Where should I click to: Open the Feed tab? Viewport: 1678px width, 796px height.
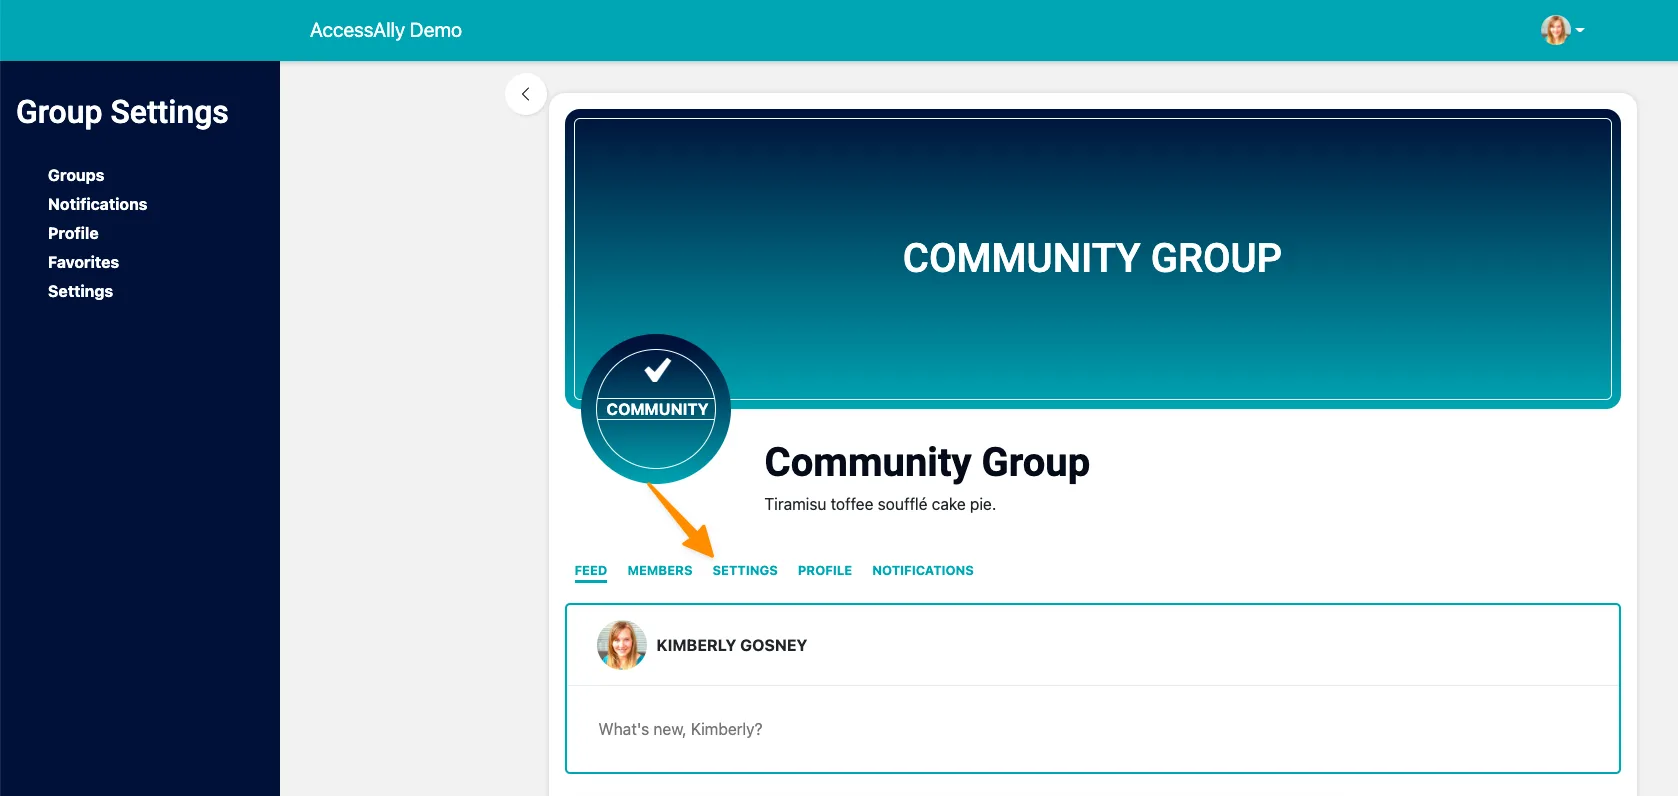click(x=590, y=570)
